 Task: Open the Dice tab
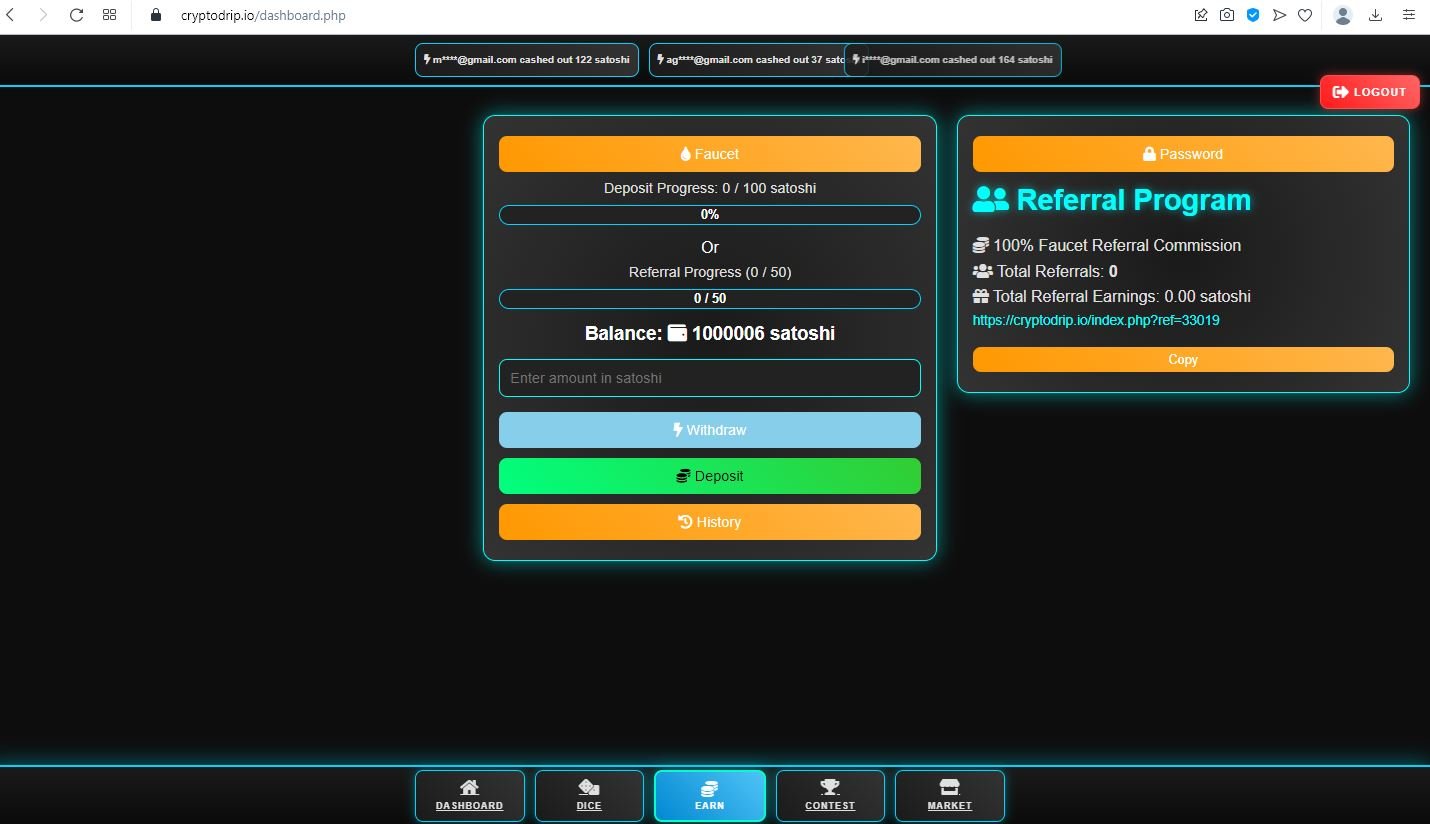589,796
